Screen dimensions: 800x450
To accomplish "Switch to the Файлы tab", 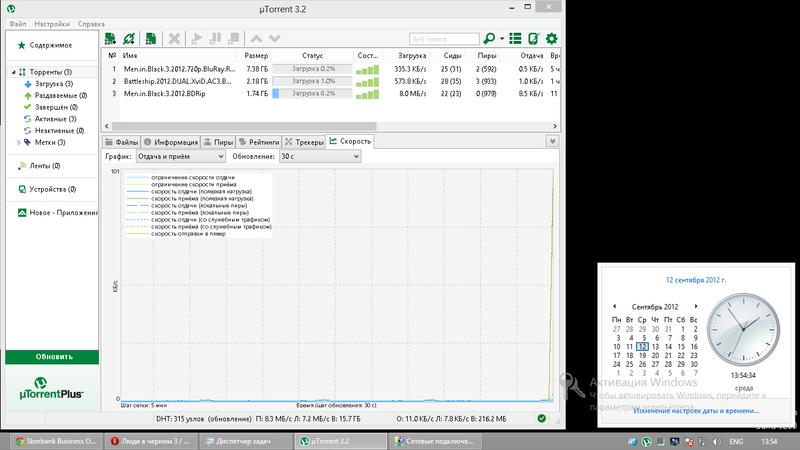I will (x=121, y=142).
